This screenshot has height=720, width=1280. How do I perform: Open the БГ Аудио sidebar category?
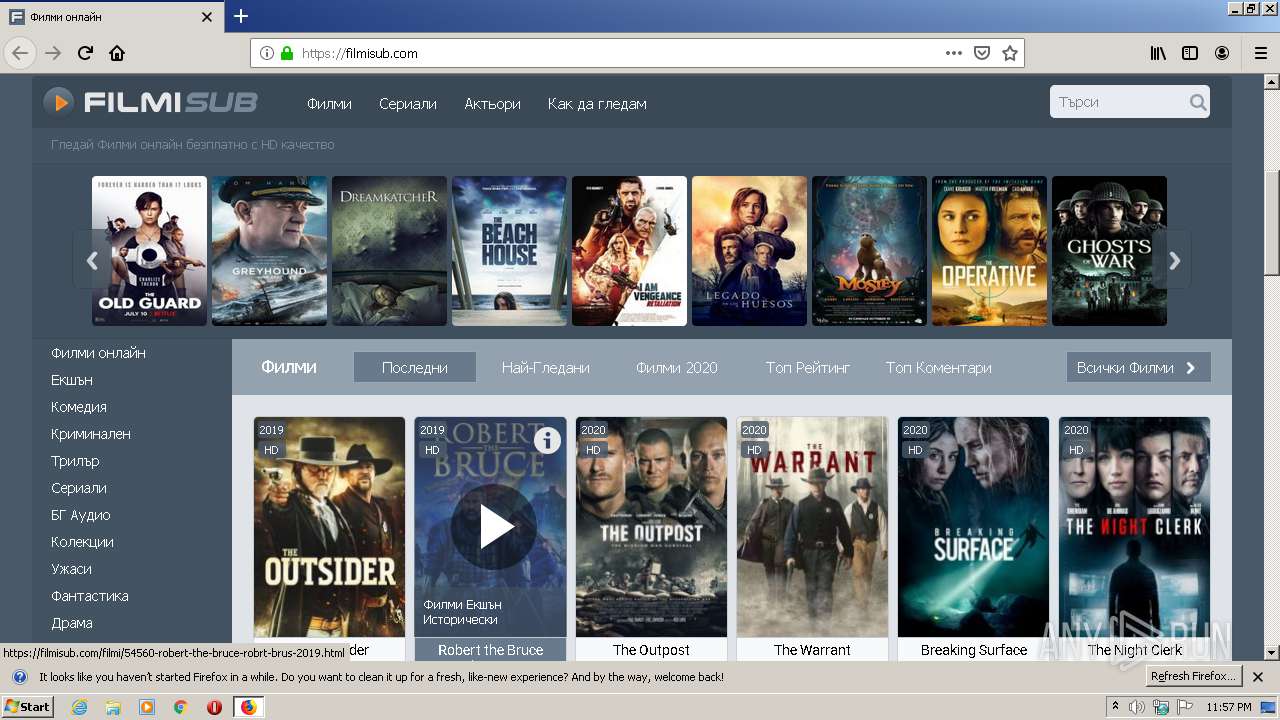point(81,515)
